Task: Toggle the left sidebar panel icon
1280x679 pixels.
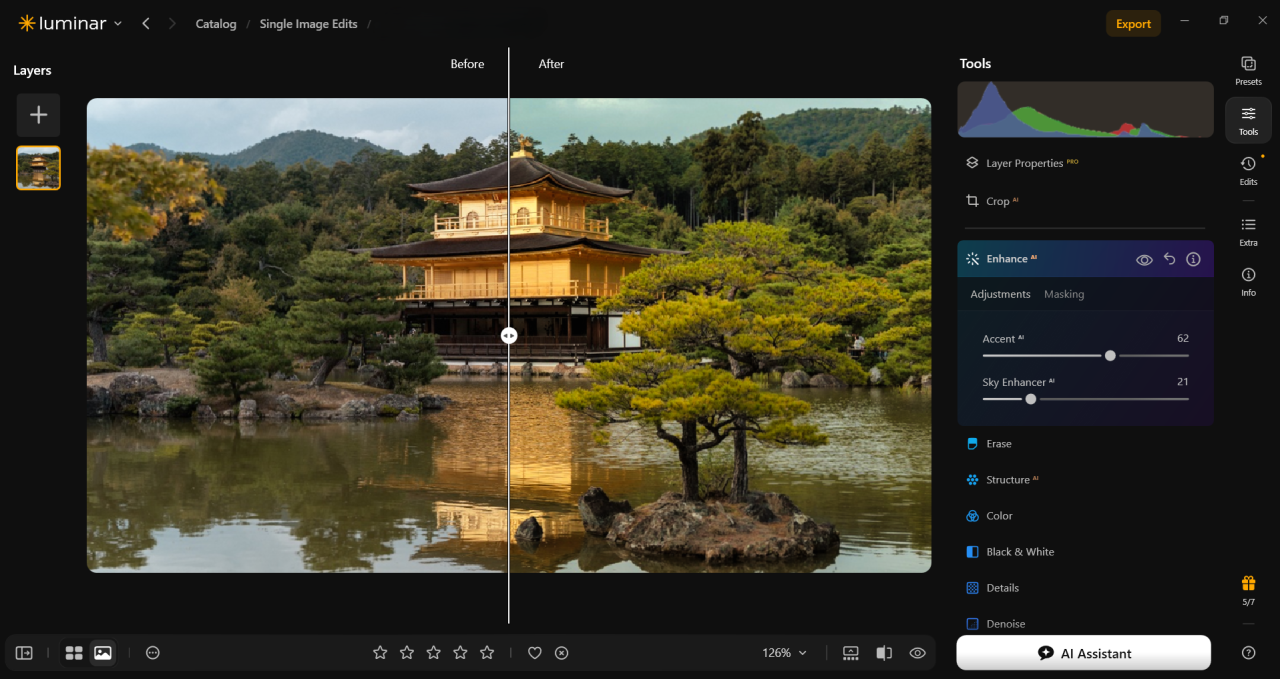Action: pos(24,653)
